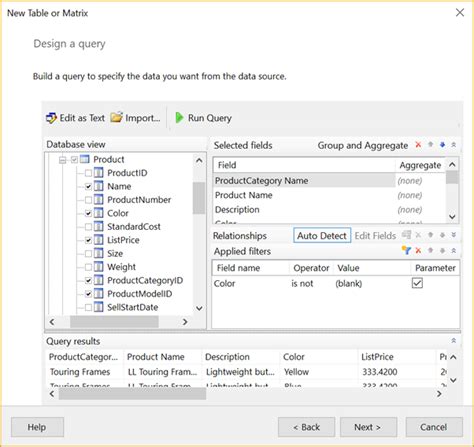
Task: Collapse the Product tree node
Action: click(62, 160)
